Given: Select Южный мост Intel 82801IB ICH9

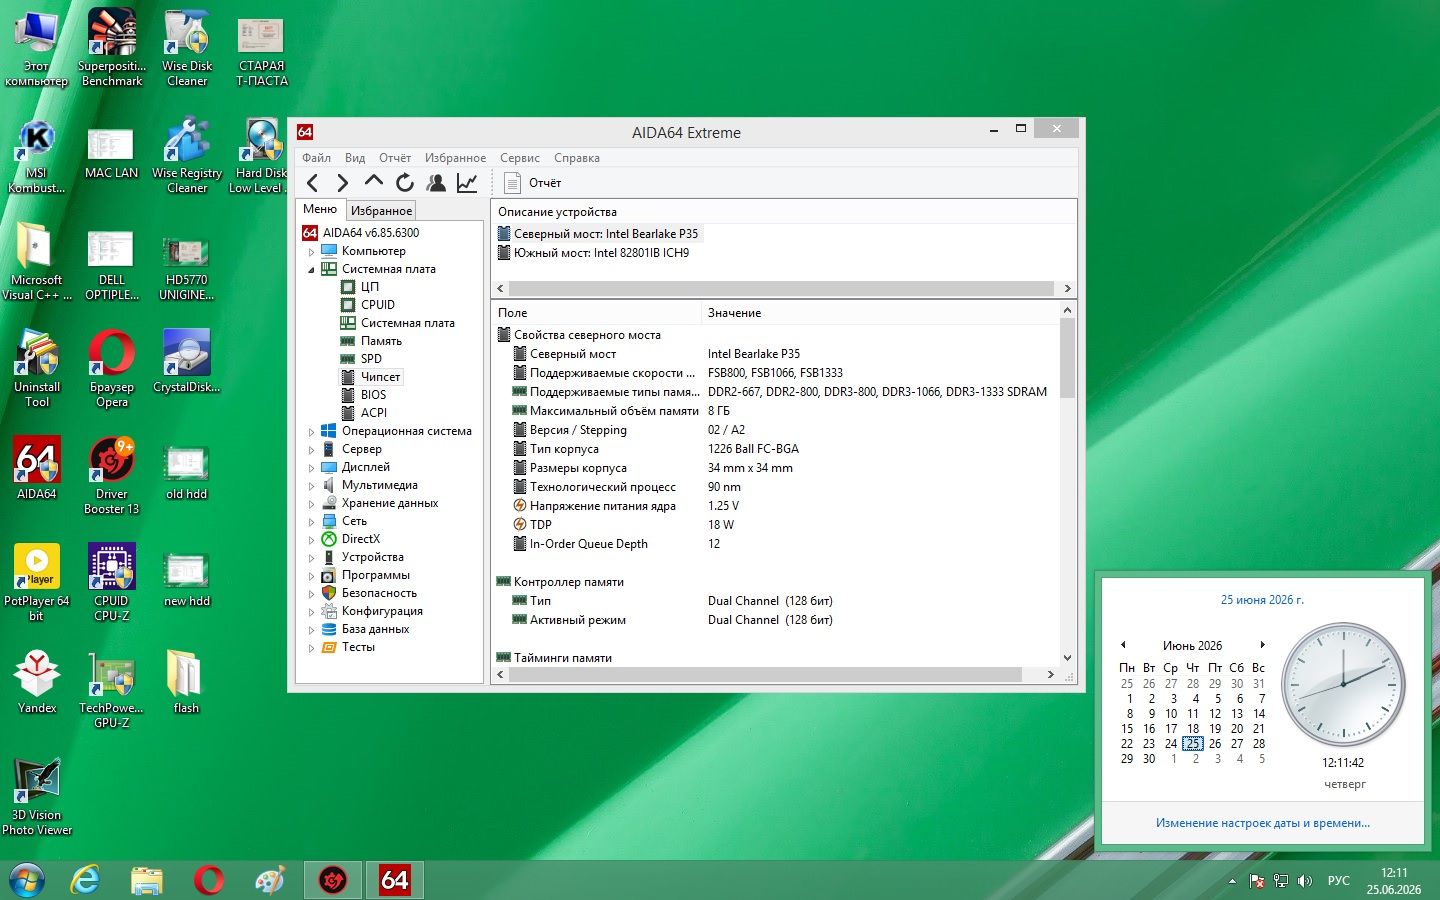Looking at the screenshot, I should click(601, 253).
